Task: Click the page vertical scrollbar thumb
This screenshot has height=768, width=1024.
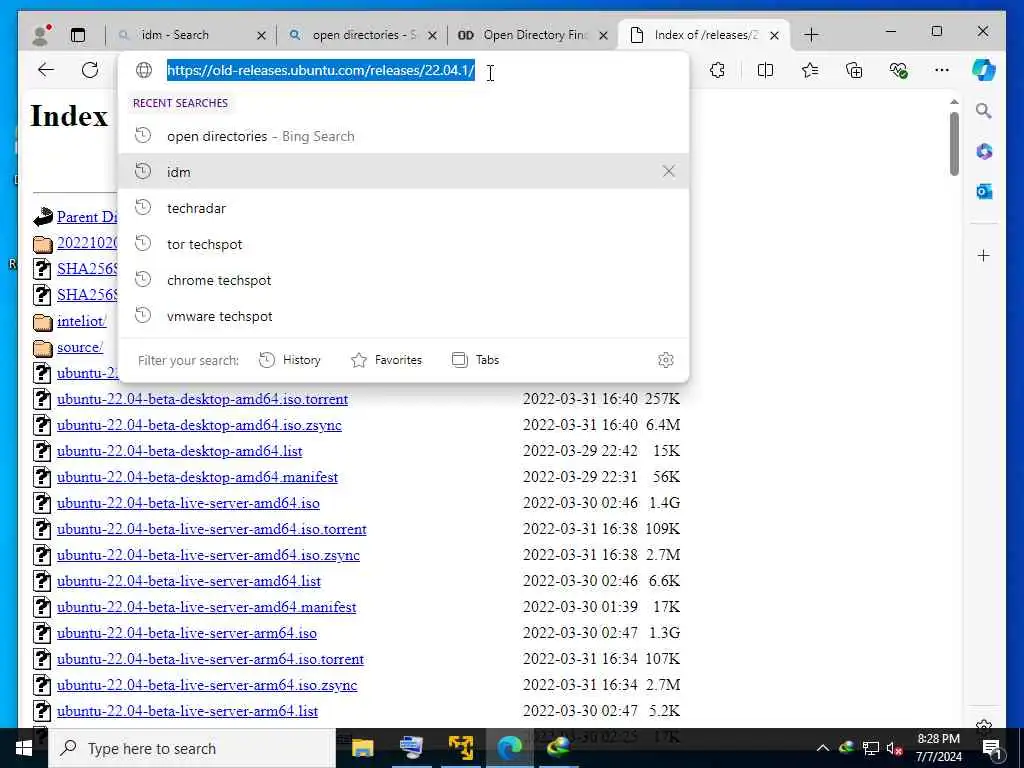Action: click(954, 144)
